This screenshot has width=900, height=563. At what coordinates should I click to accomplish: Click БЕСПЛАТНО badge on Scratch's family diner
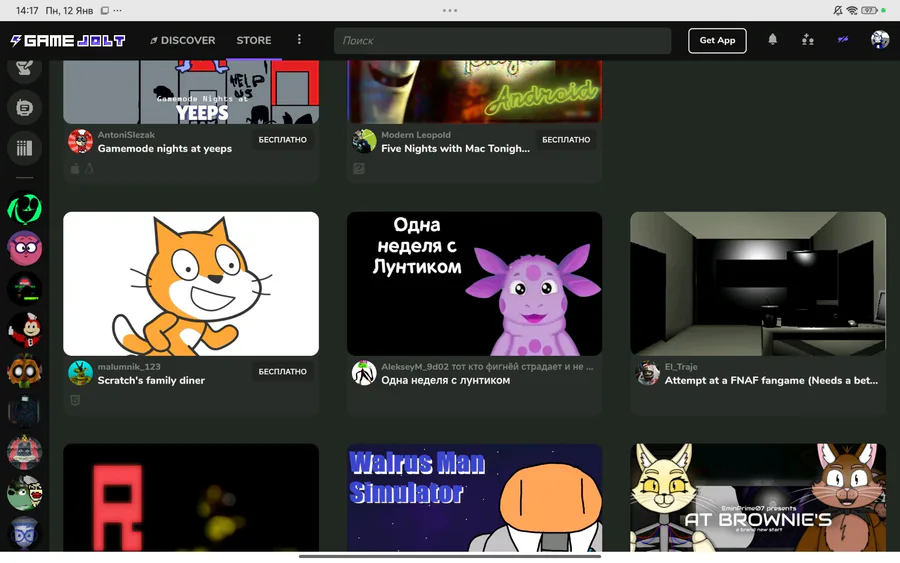click(x=282, y=371)
